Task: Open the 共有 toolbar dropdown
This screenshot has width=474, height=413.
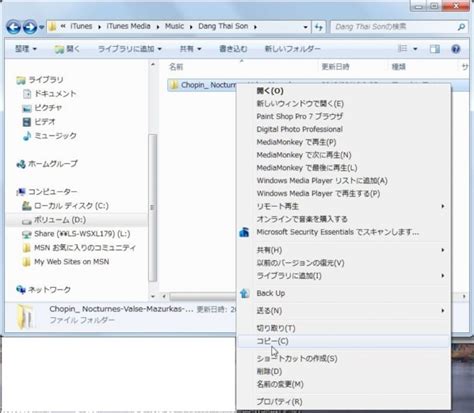Action: coord(190,49)
